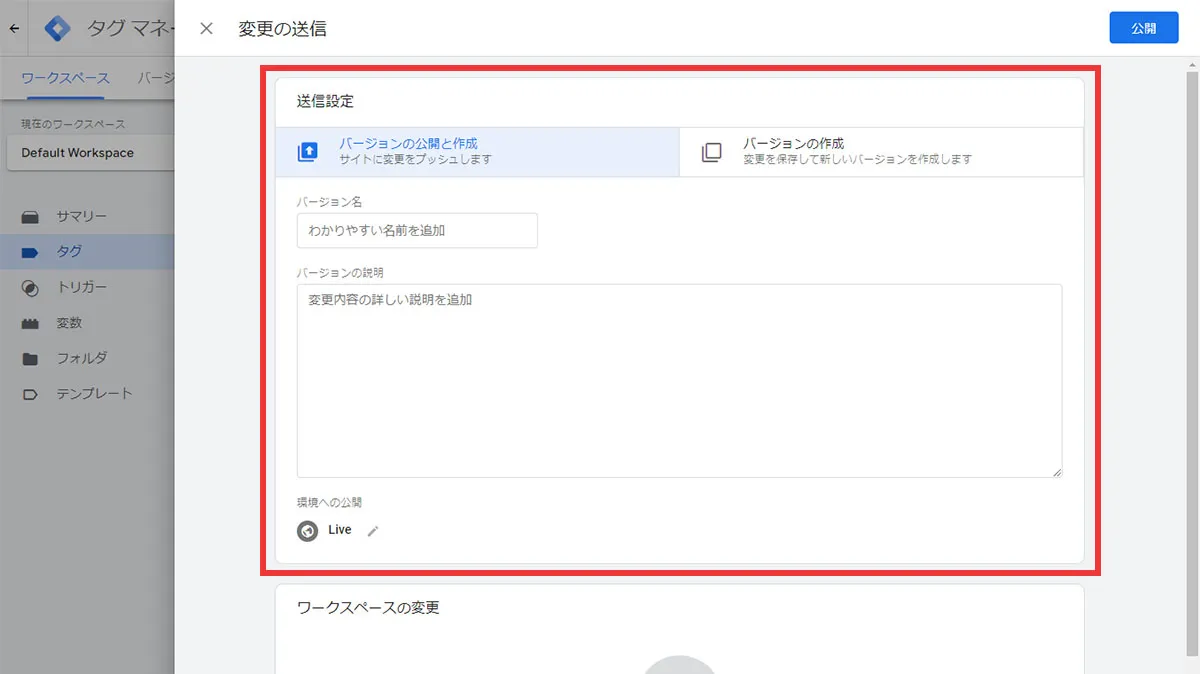This screenshot has height=674, width=1200.
Task: Switch to the バージョン tab
Action: tap(156, 76)
